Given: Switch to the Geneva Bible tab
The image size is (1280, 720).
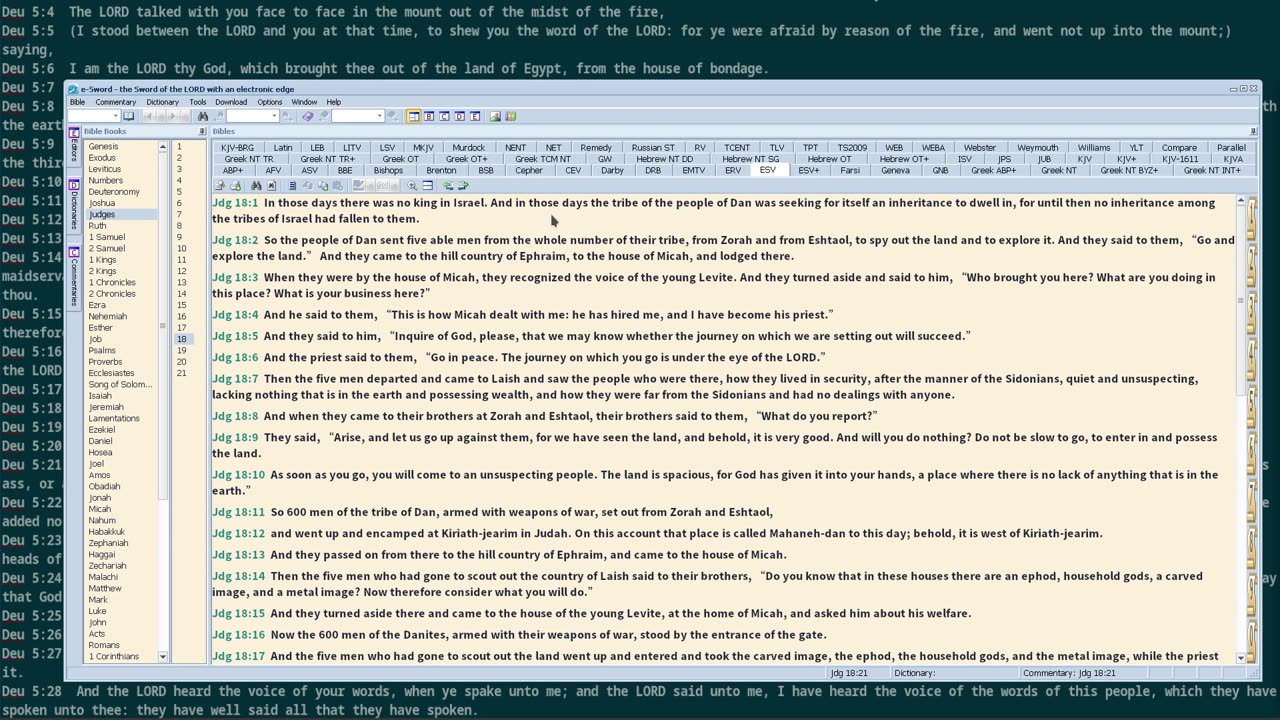Looking at the screenshot, I should tap(895, 170).
